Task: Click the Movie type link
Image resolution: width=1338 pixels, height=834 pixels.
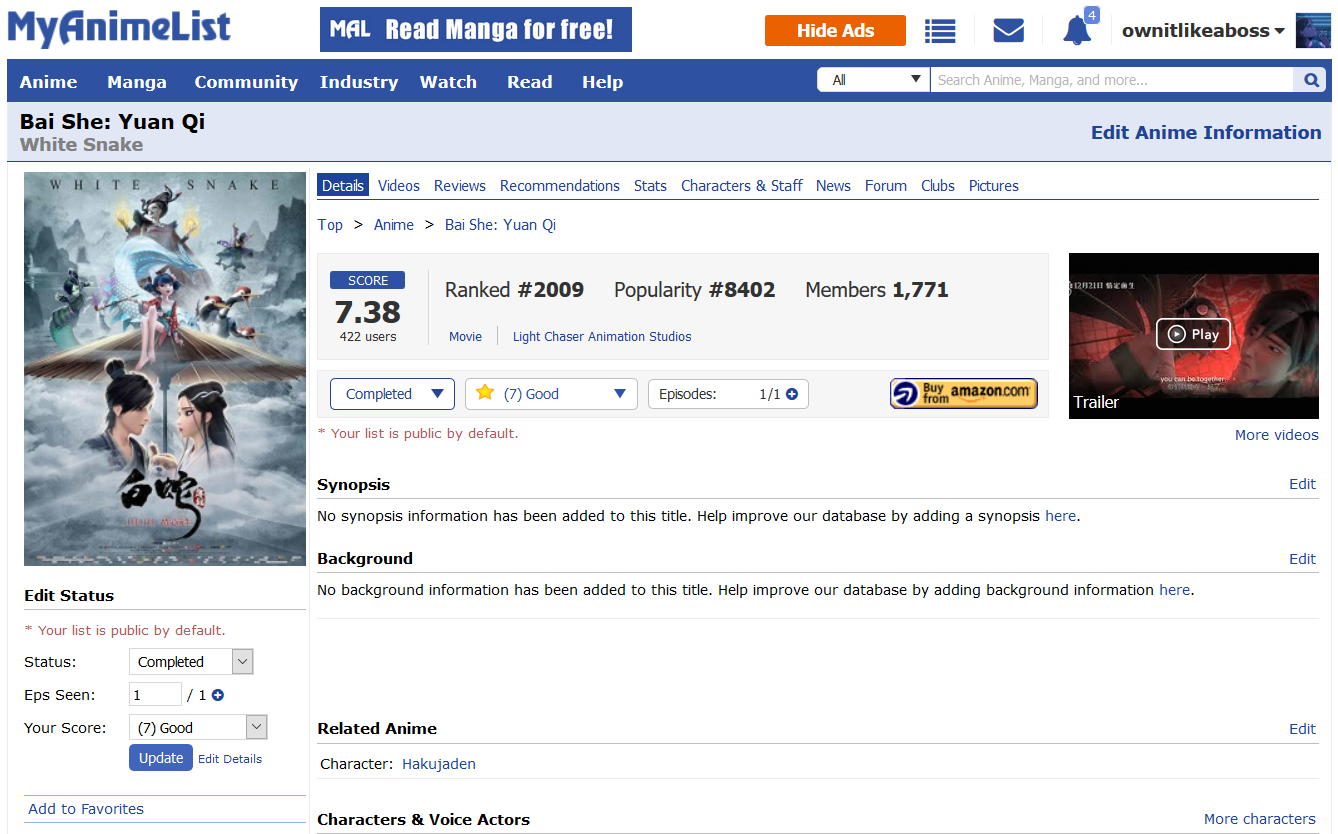Action: pyautogui.click(x=466, y=337)
